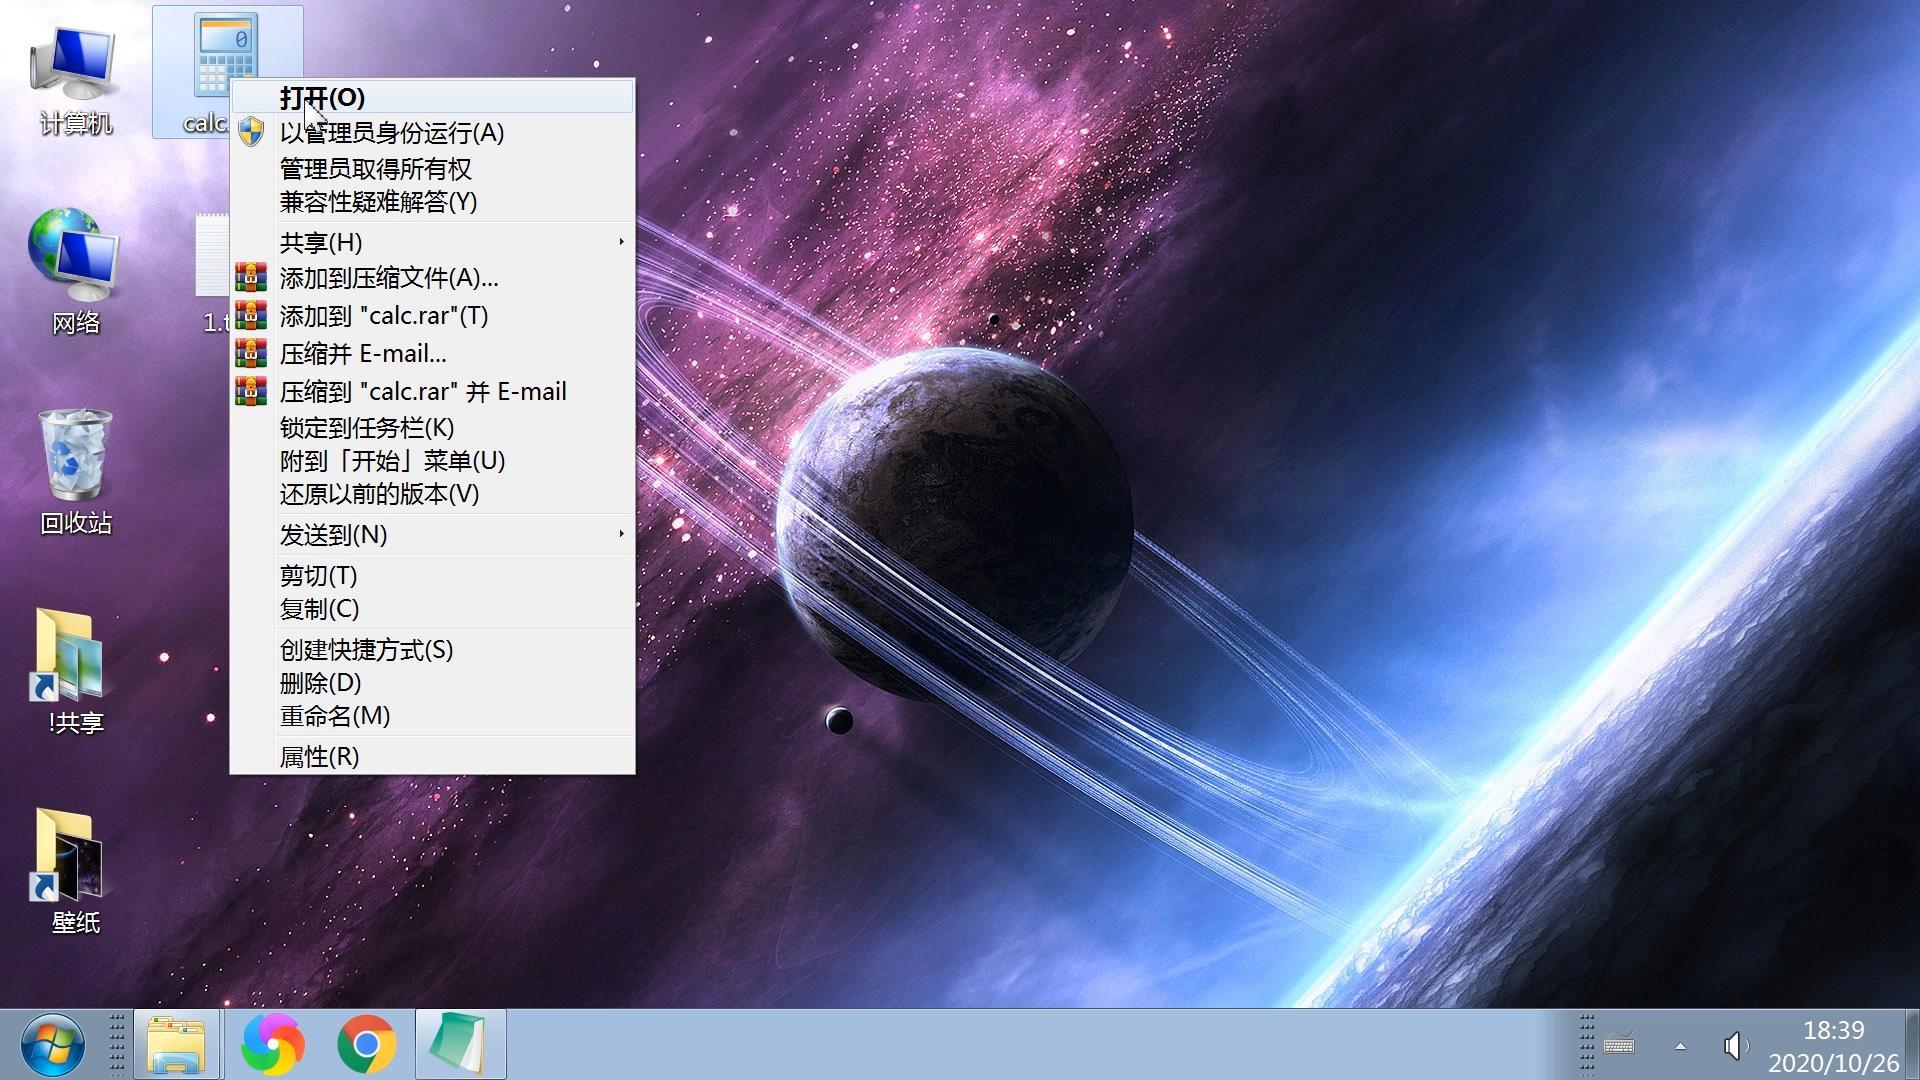
Task: Show hidden tray icons arrow
Action: [1680, 1046]
